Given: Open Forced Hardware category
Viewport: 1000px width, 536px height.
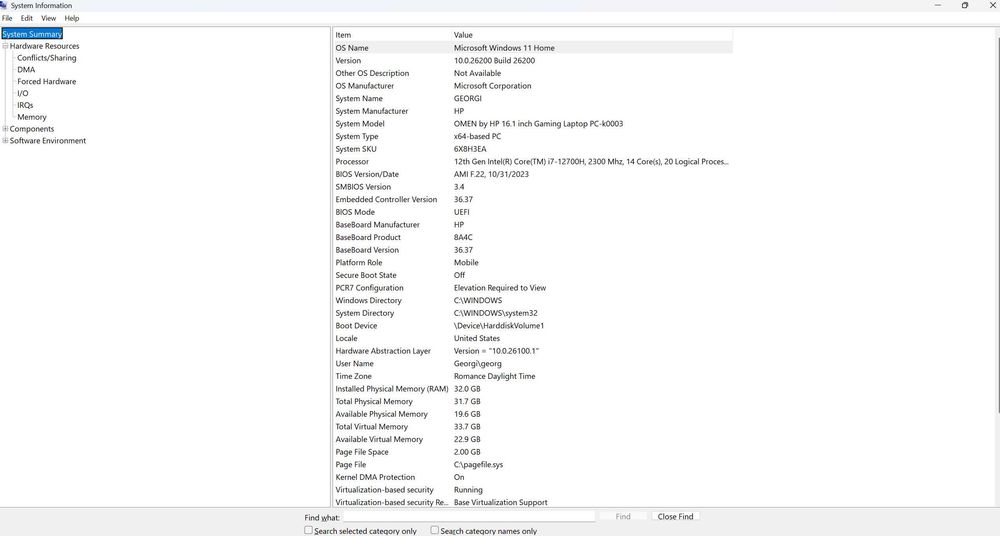Looking at the screenshot, I should point(47,82).
